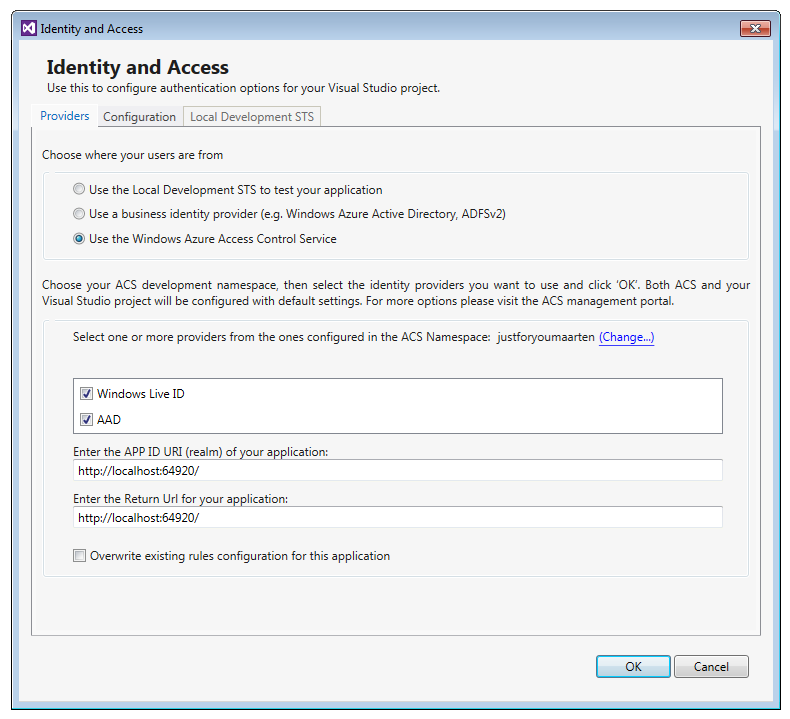Open the Local Development STS tab
790x719 pixels.
252,117
